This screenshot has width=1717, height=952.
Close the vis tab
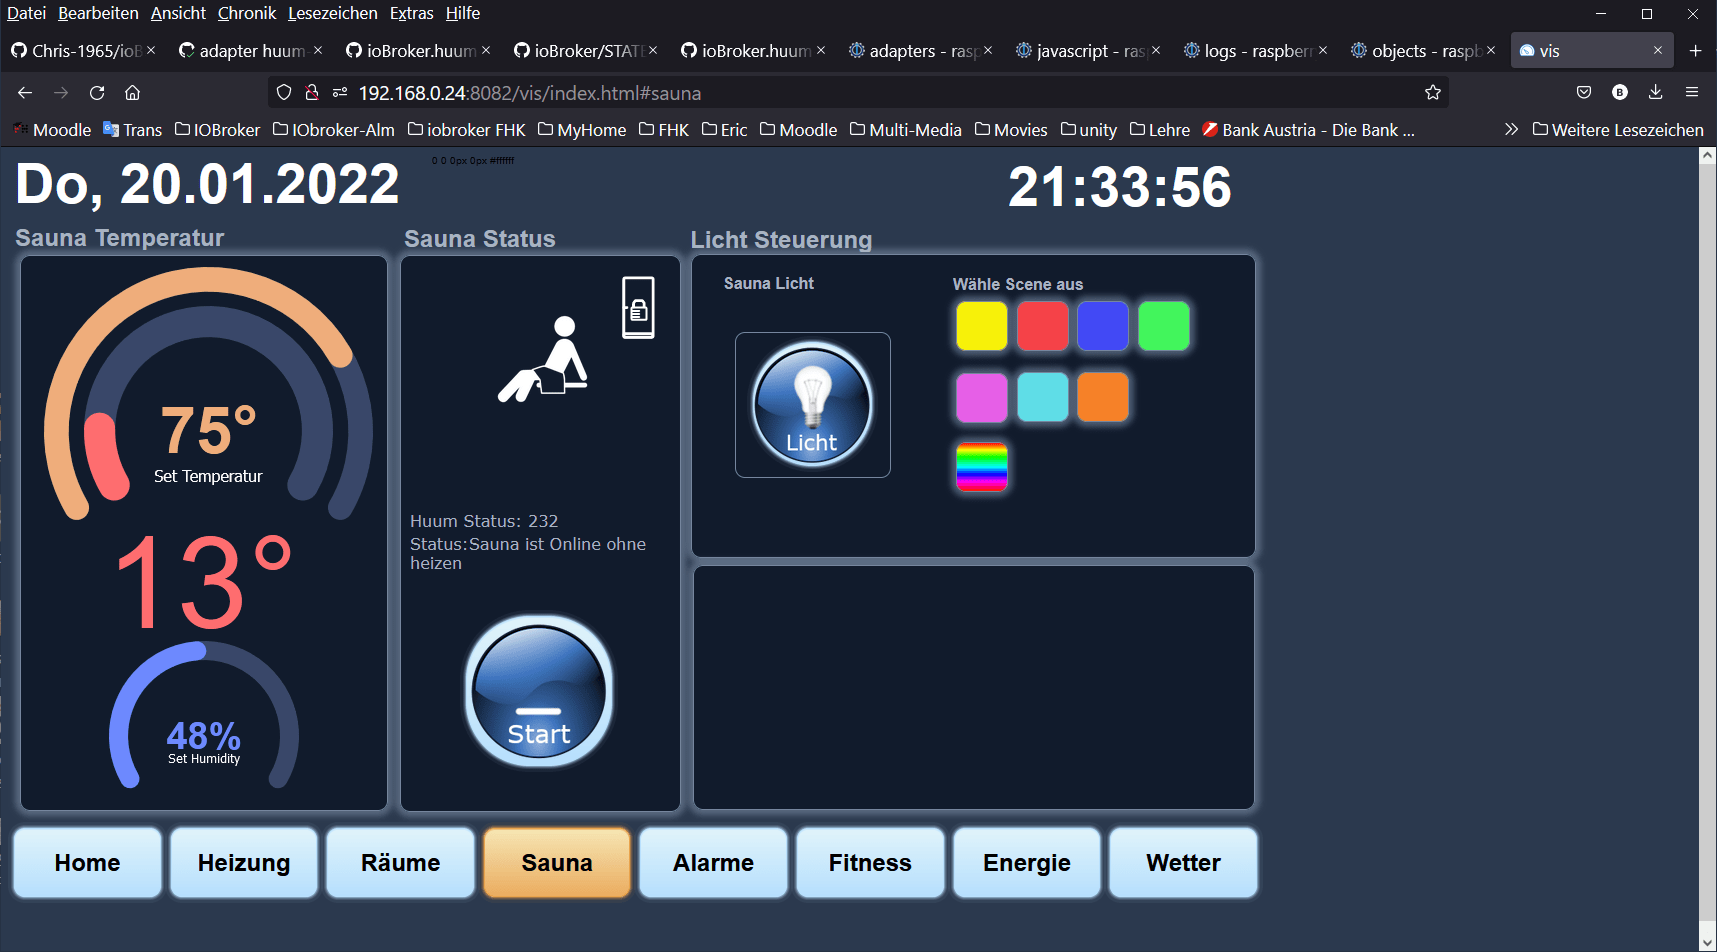click(1657, 50)
